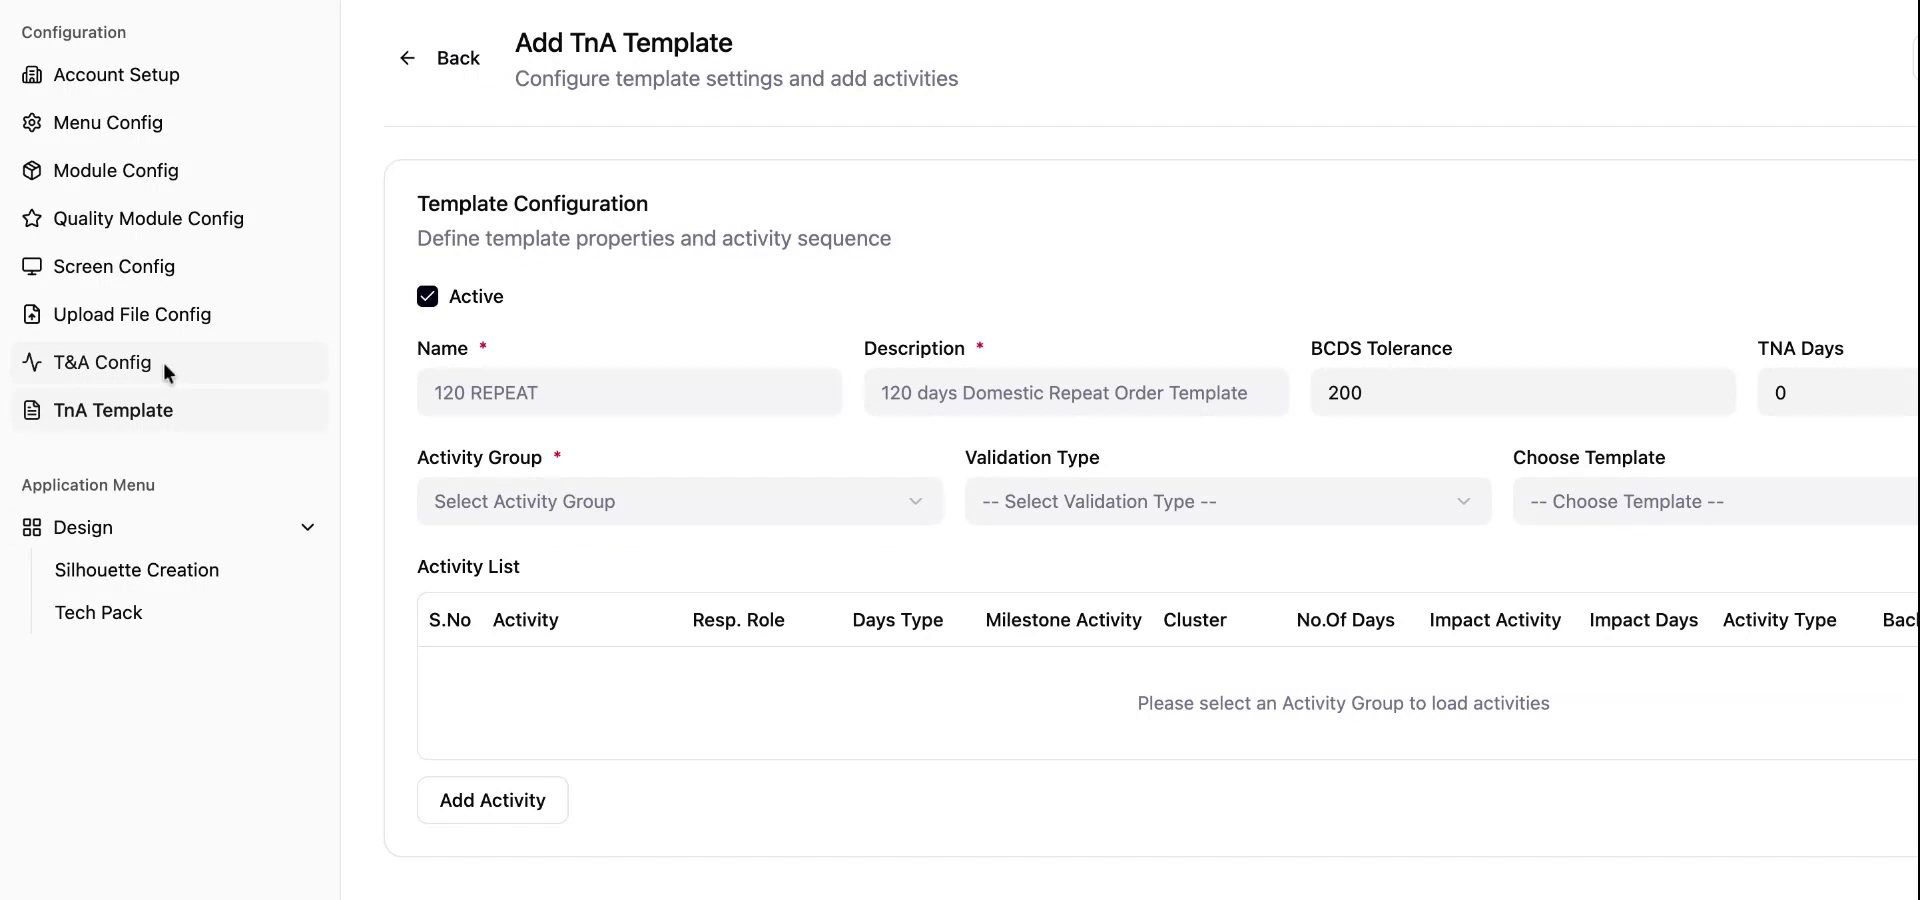
Task: Click the Menu Config gear icon
Action: point(32,123)
